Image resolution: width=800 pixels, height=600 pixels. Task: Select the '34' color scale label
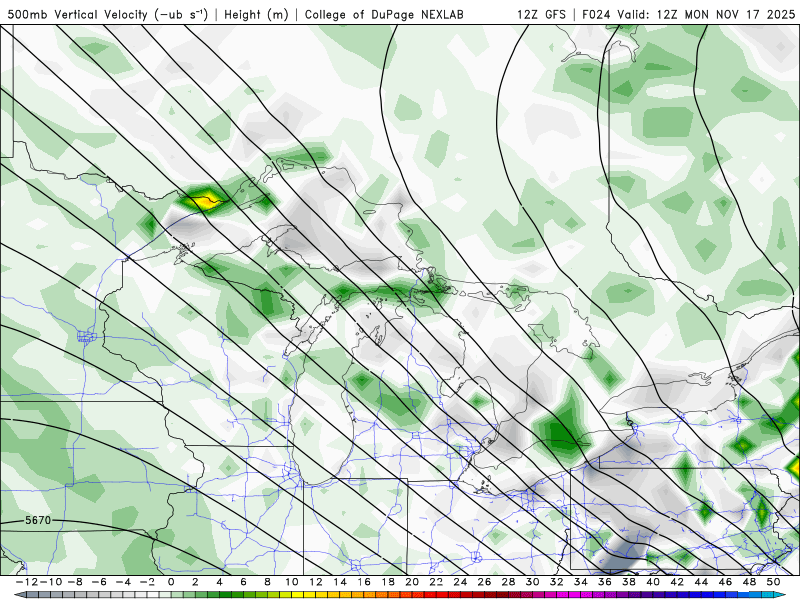coord(581,582)
